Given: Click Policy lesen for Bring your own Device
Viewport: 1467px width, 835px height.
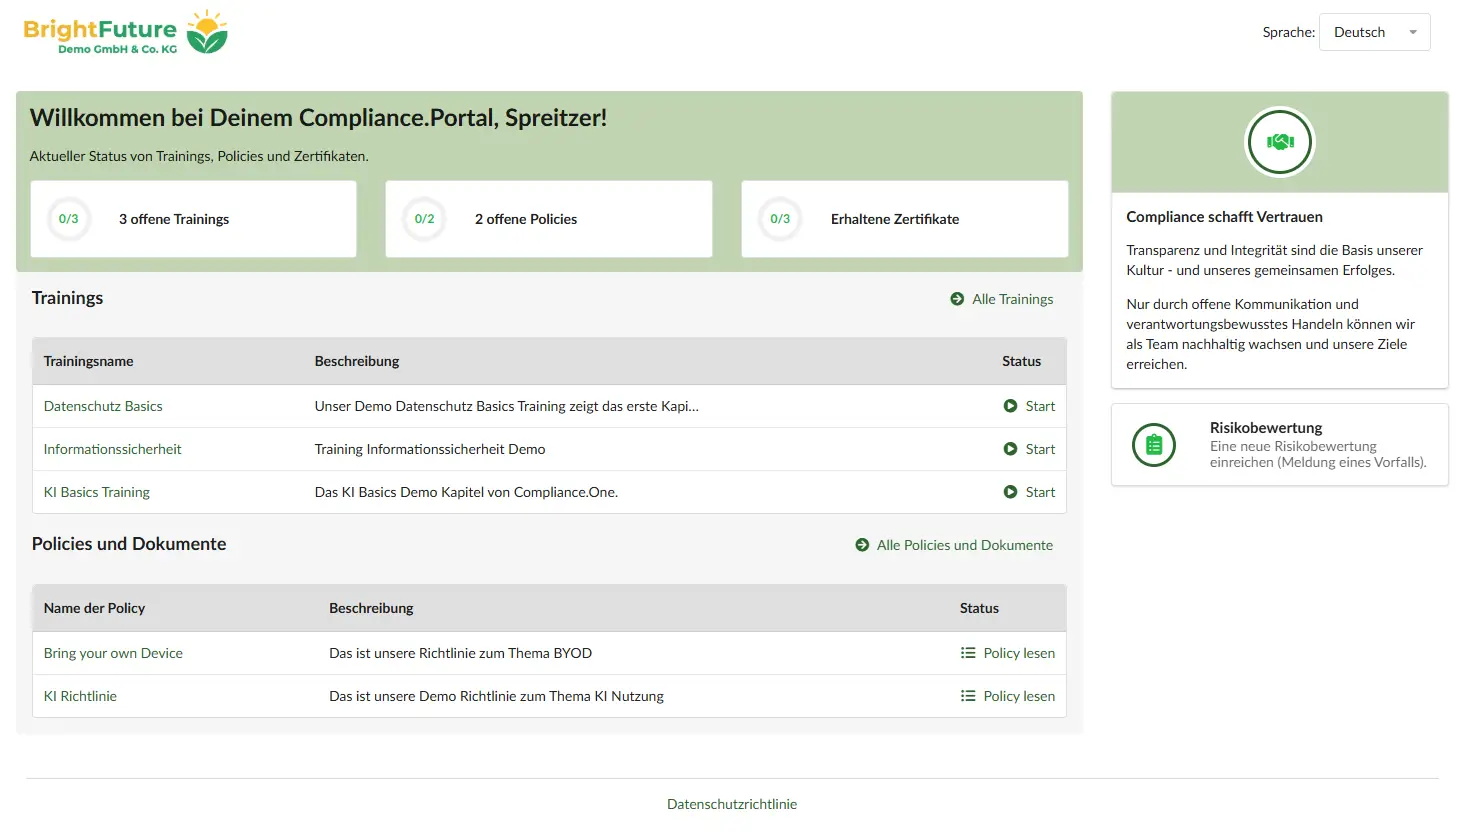Looking at the screenshot, I should click(1019, 653).
